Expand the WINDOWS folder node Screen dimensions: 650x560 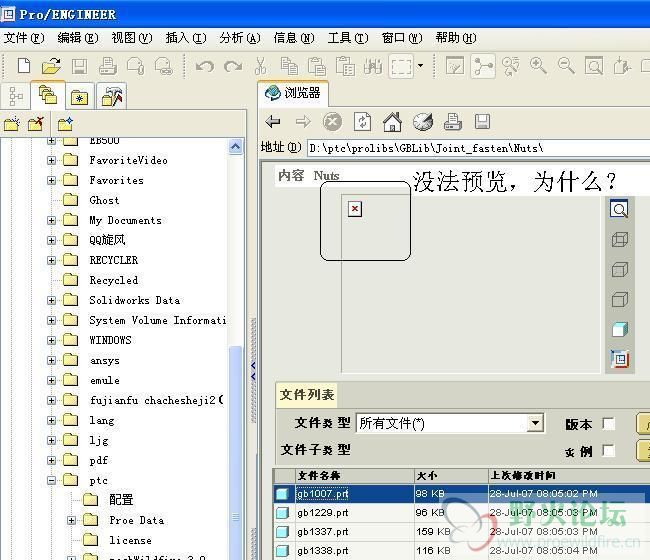(51, 340)
